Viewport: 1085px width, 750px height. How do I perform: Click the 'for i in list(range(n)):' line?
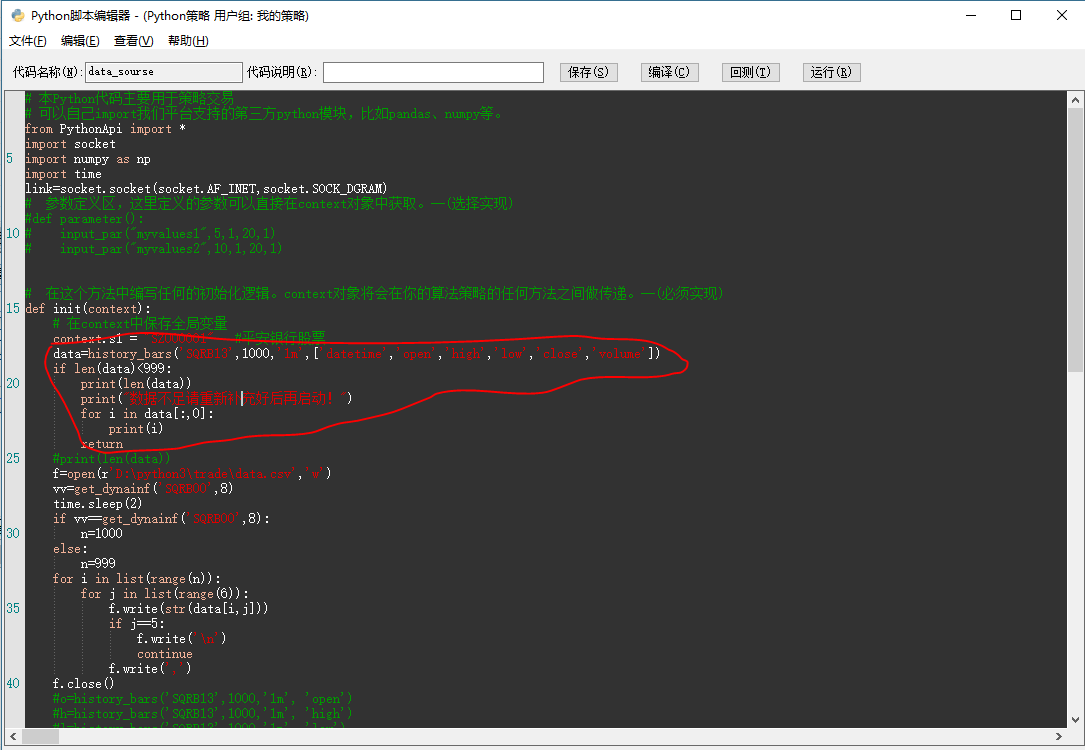[x=137, y=579]
